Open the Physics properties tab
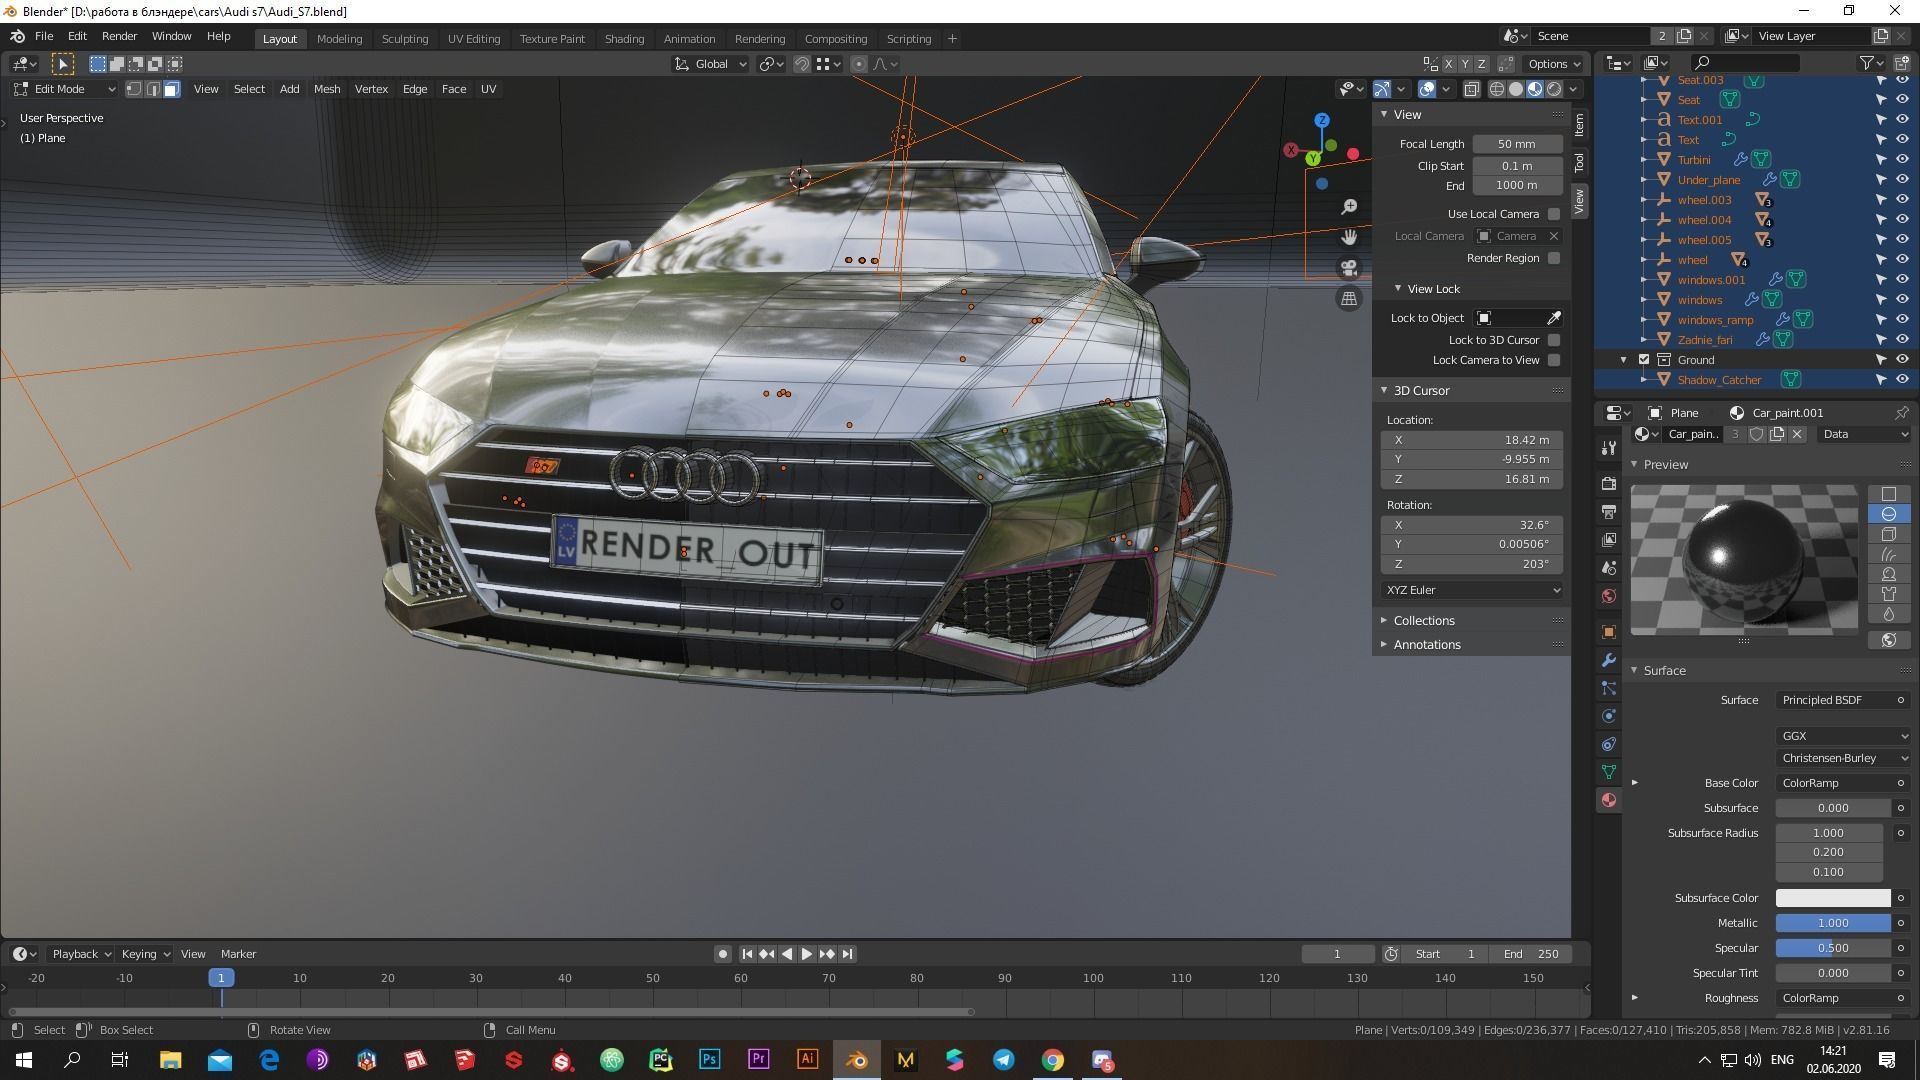1920x1080 pixels. pos(1608,716)
